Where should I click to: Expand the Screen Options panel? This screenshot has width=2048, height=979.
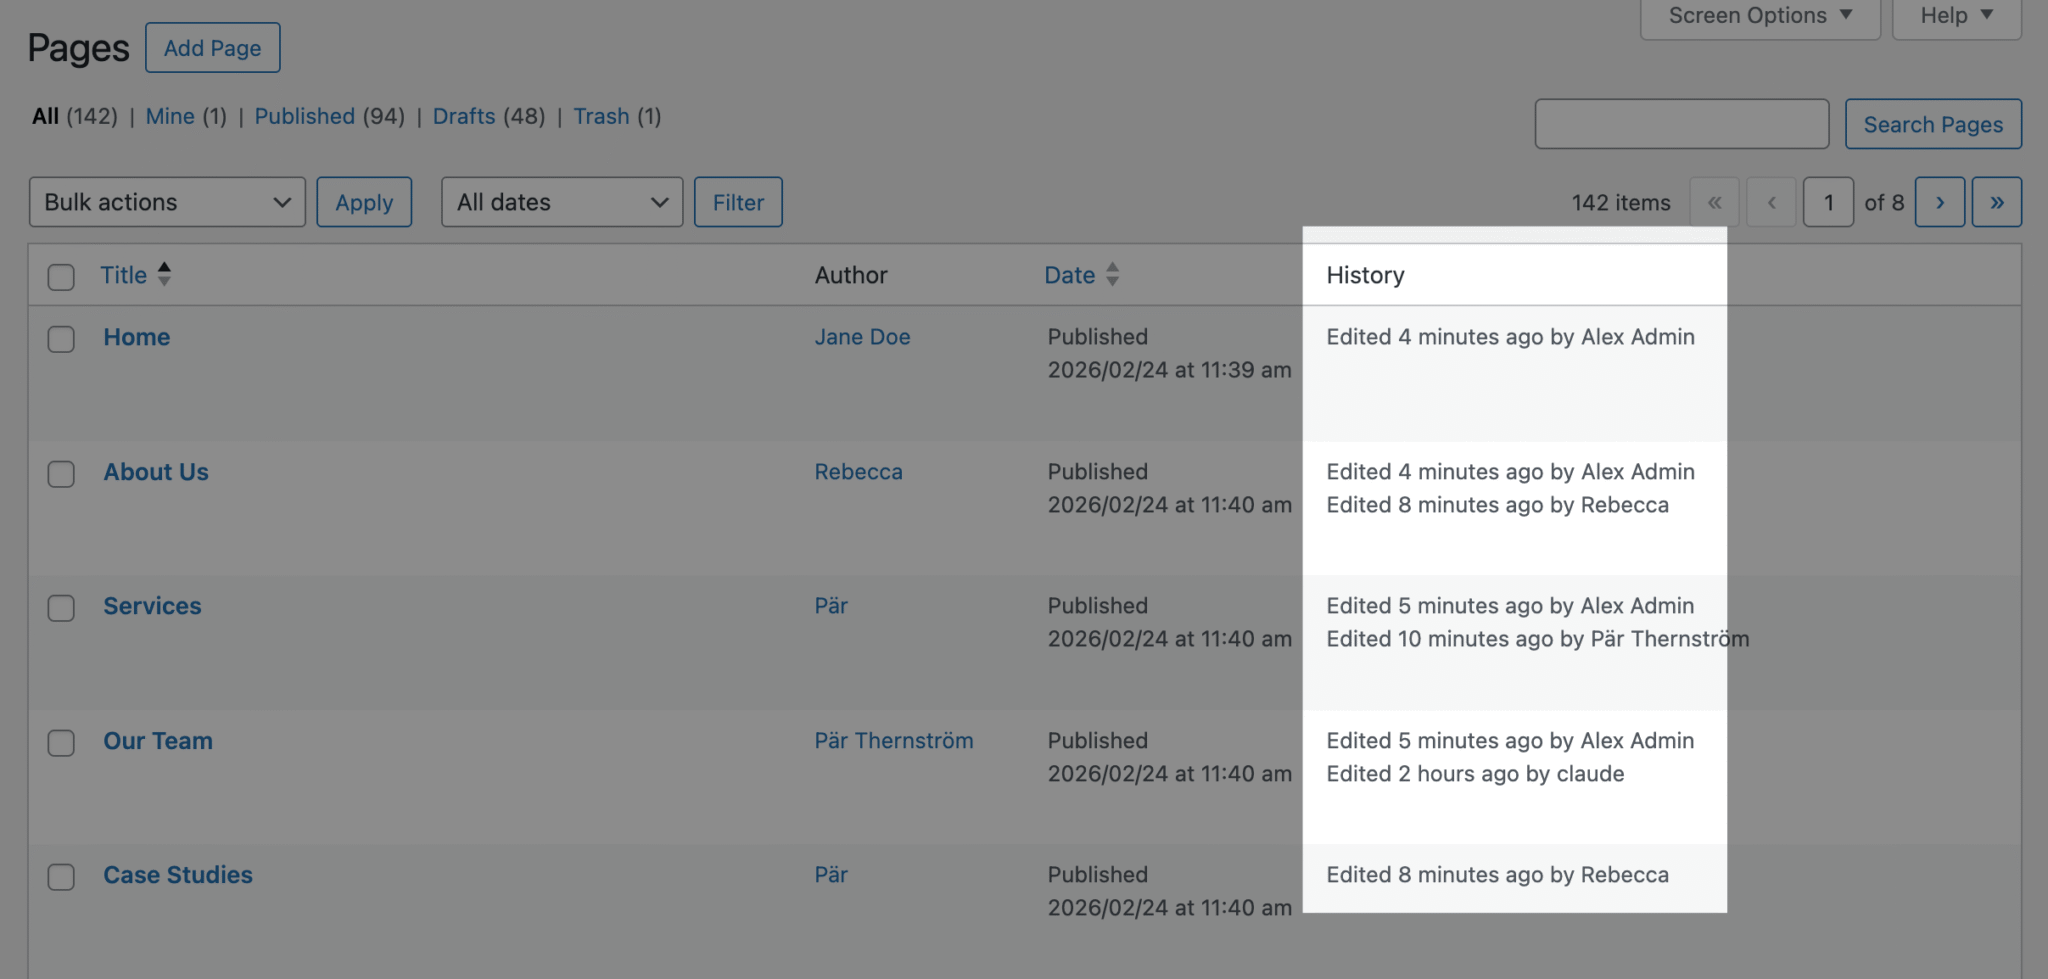tap(1760, 16)
